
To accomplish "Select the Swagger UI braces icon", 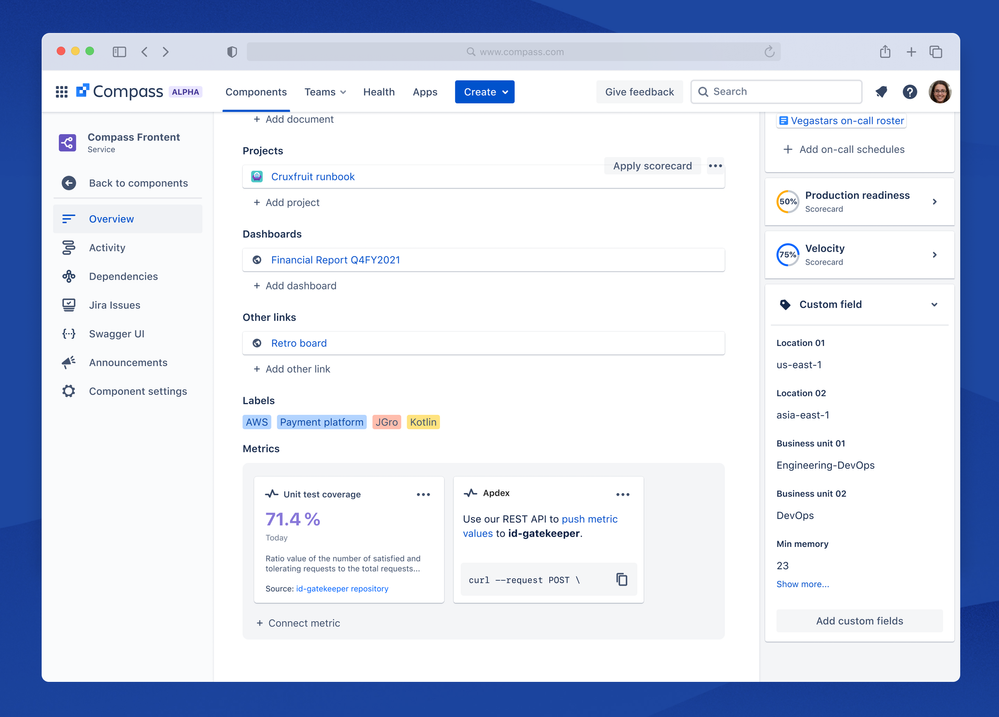I will pos(69,333).
